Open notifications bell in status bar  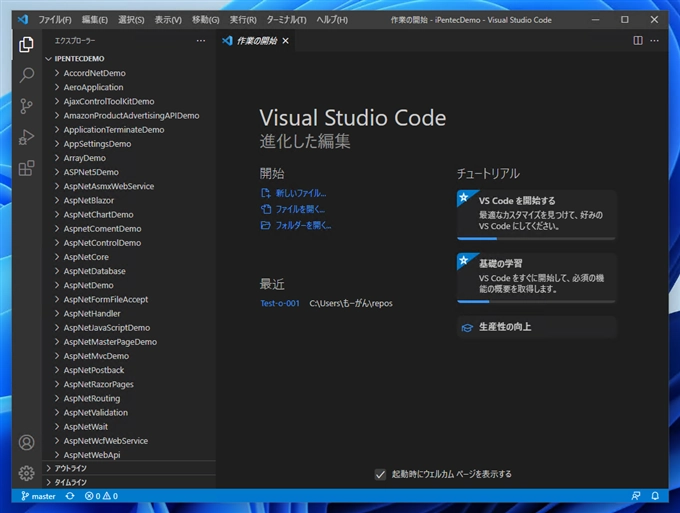tap(655, 496)
